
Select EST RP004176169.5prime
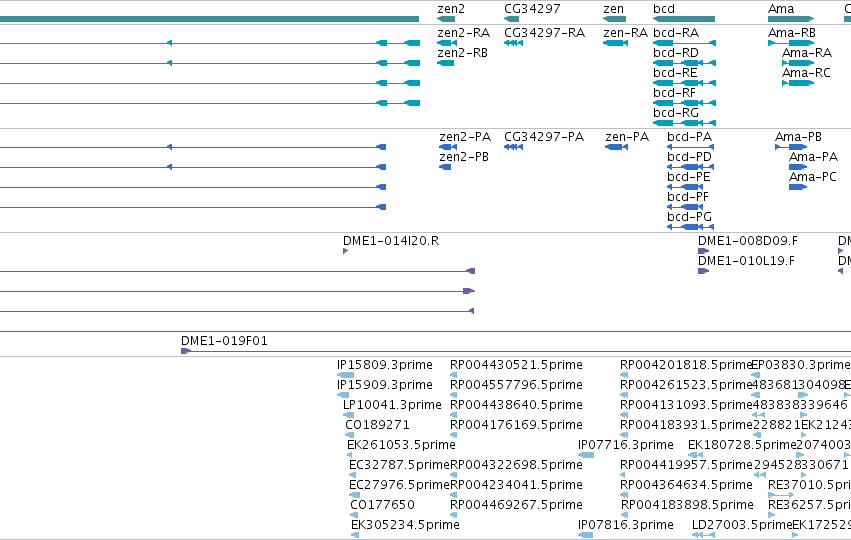(454, 435)
